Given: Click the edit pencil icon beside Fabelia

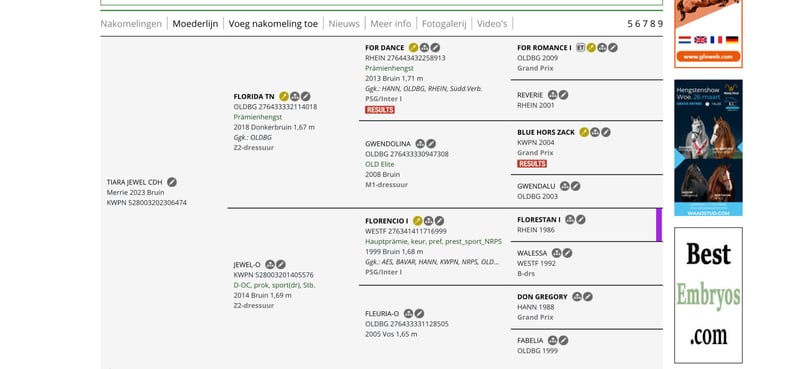Looking at the screenshot, I should click(563, 340).
